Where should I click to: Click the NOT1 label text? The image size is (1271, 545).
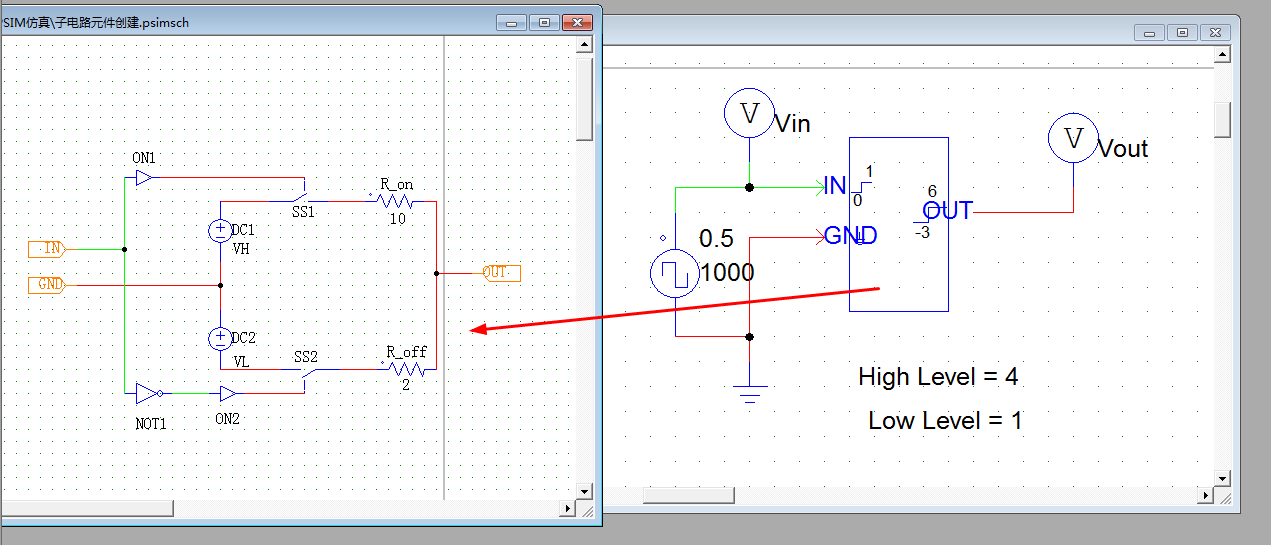click(x=151, y=424)
